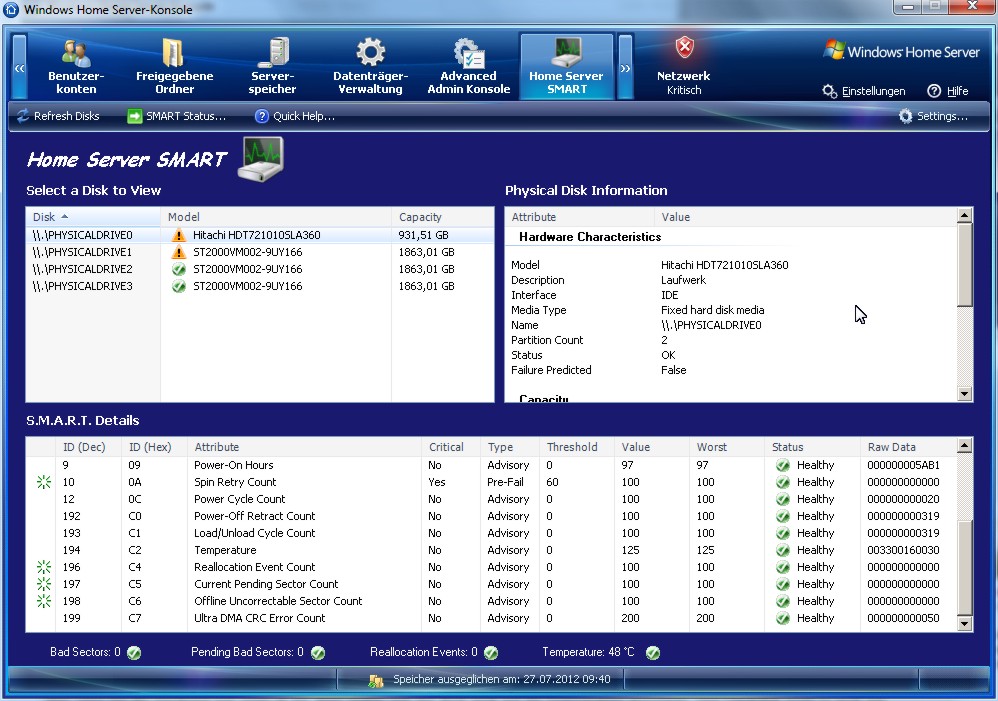
Task: Sort SMART details by the ID (Dec) column
Action: point(89,447)
